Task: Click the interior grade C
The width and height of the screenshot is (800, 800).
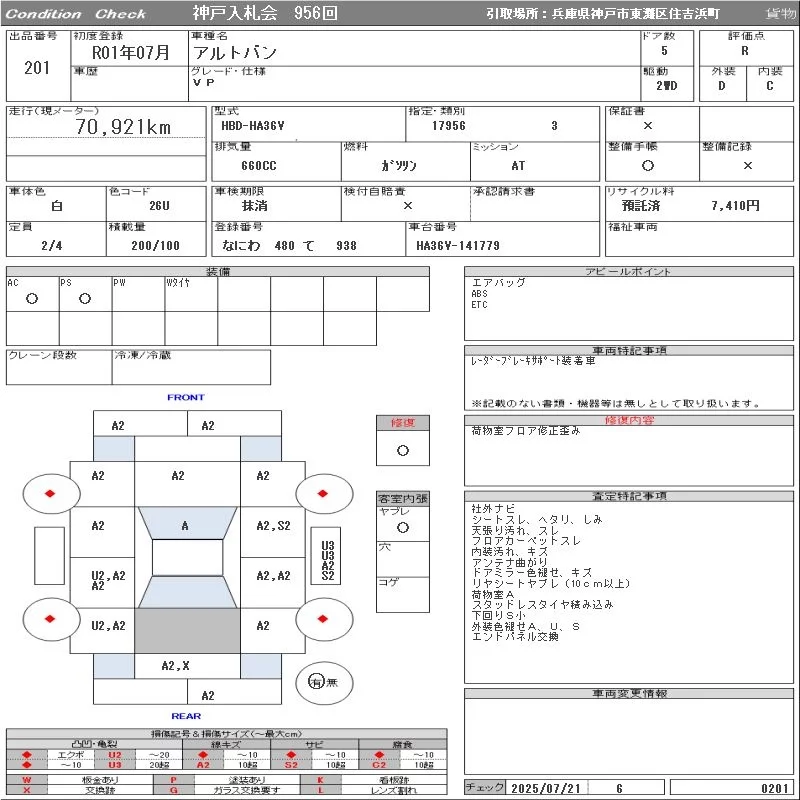Action: [770, 86]
